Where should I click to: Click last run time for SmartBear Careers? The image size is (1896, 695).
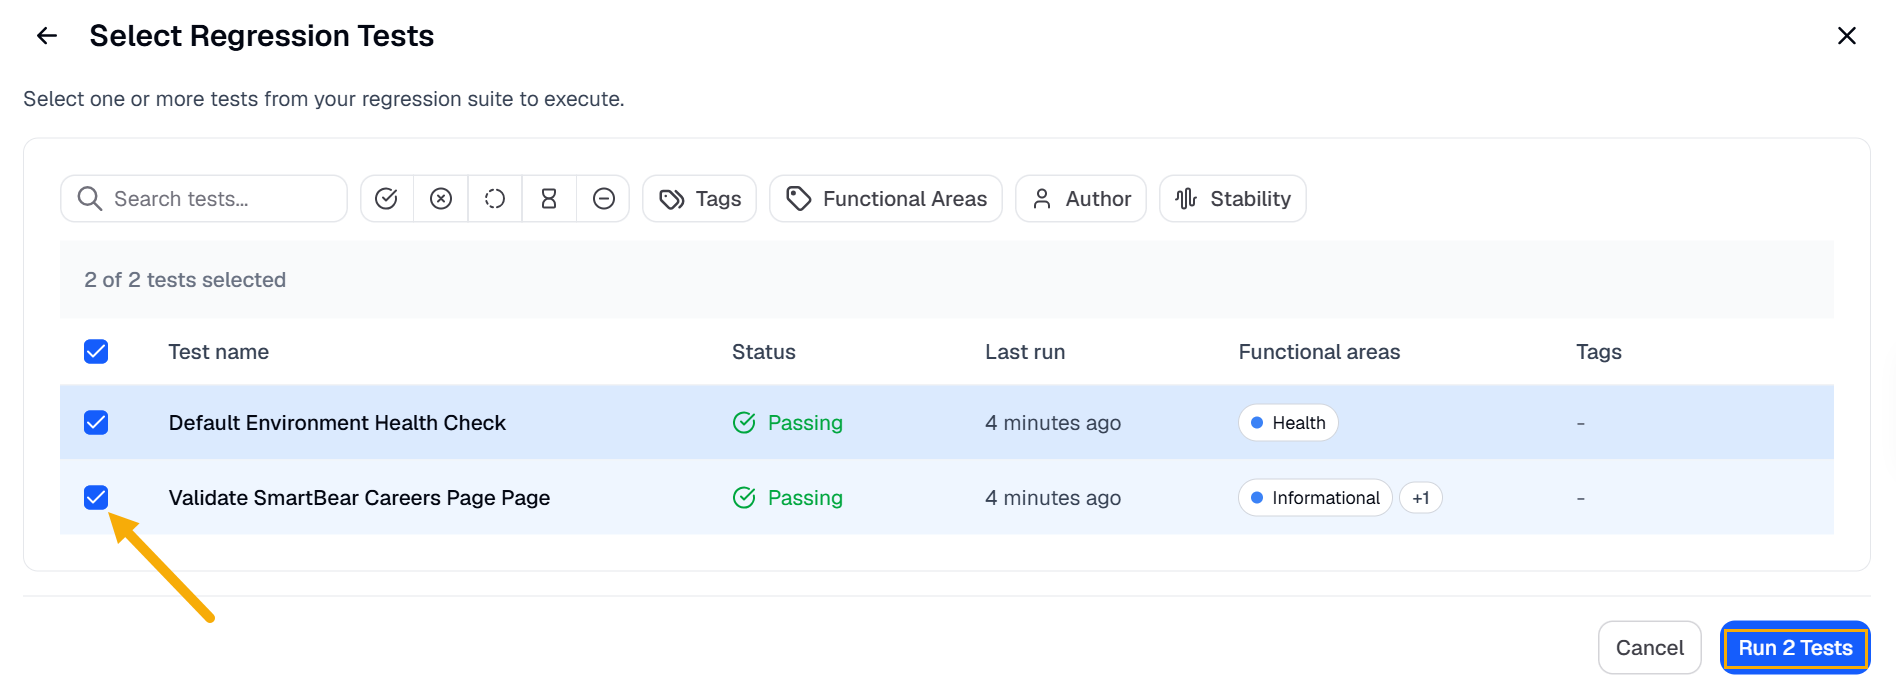[1053, 498]
